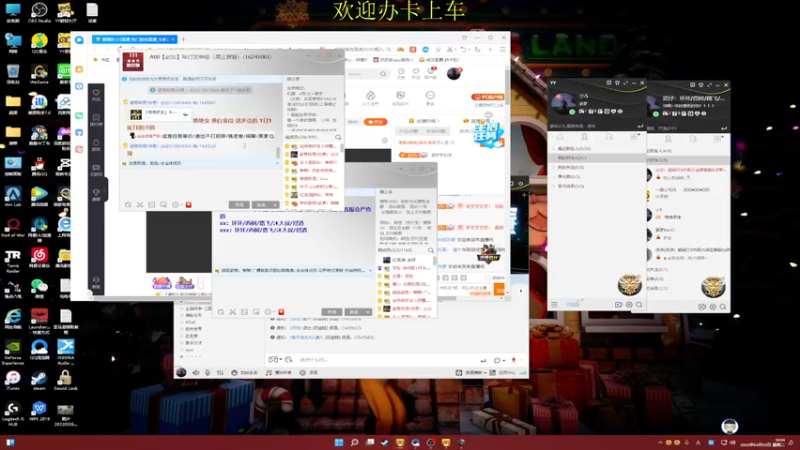Open Huya user avatar at page top

454,73
